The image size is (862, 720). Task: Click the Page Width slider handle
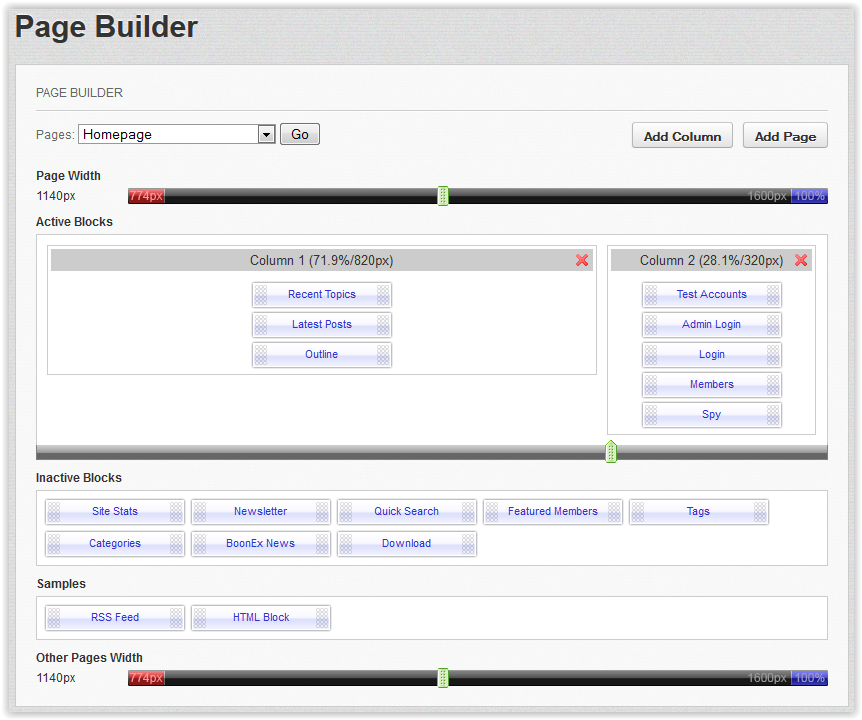pos(443,196)
